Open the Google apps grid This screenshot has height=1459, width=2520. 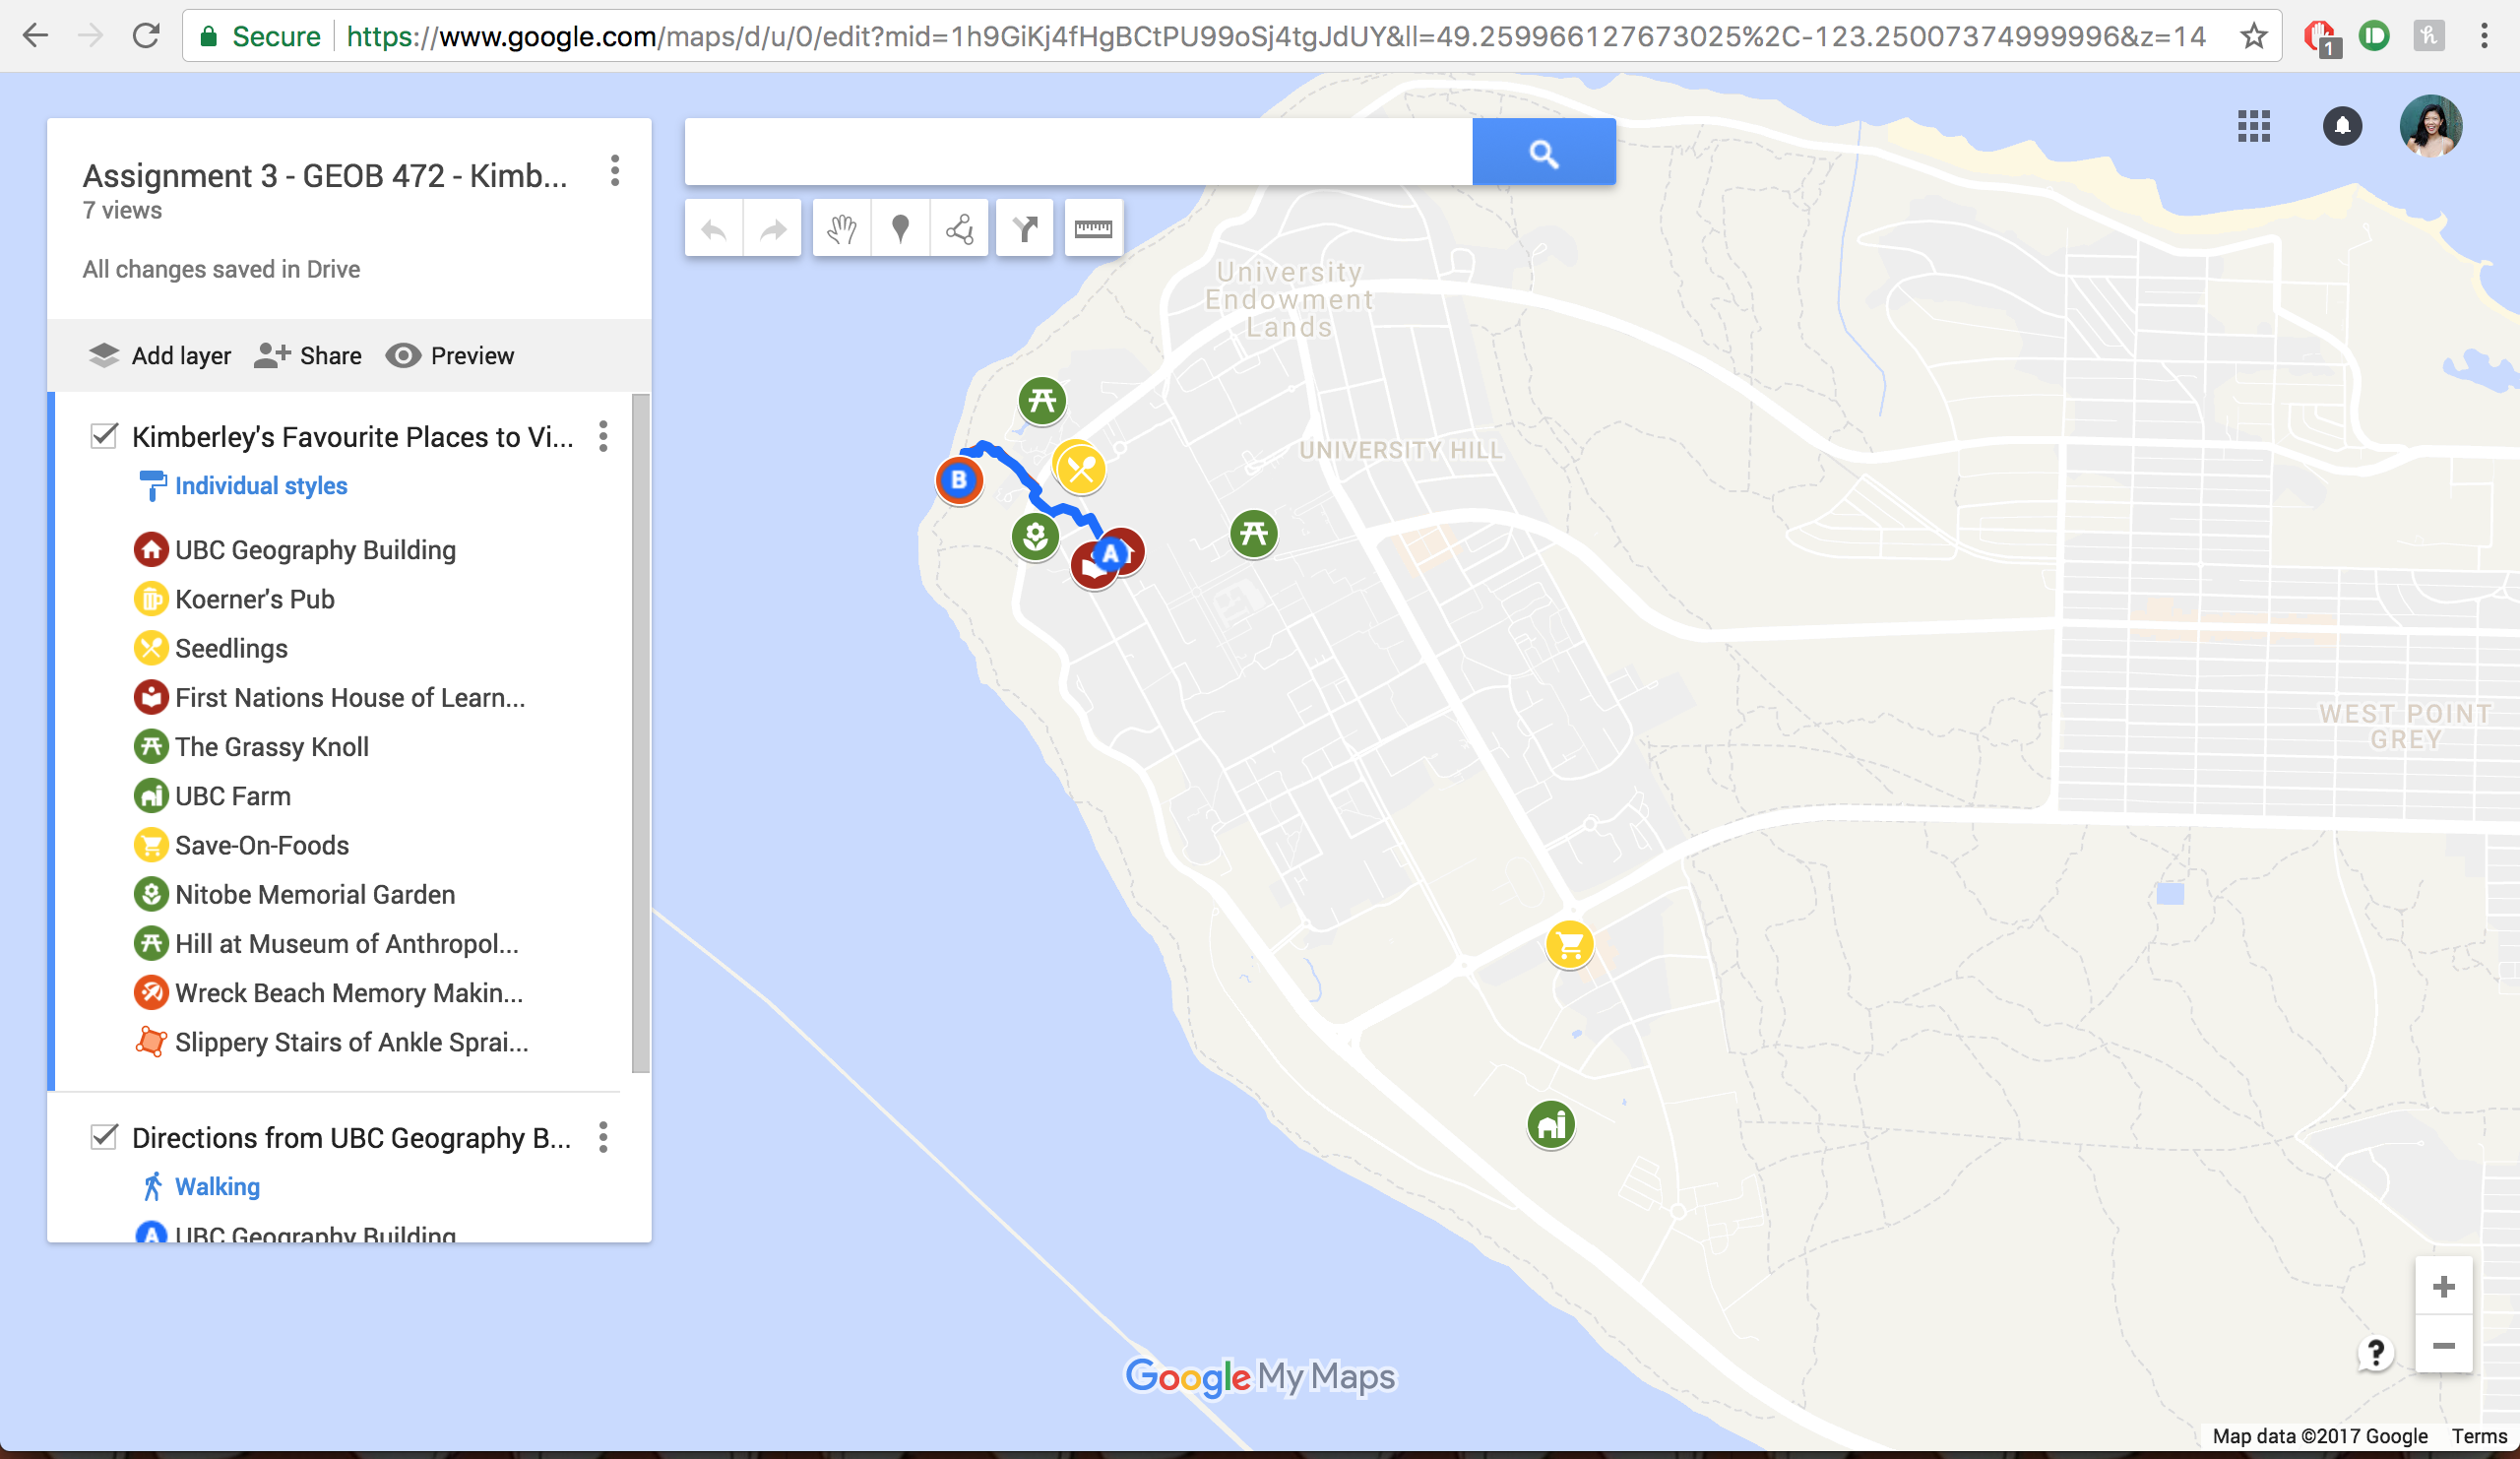point(2254,126)
